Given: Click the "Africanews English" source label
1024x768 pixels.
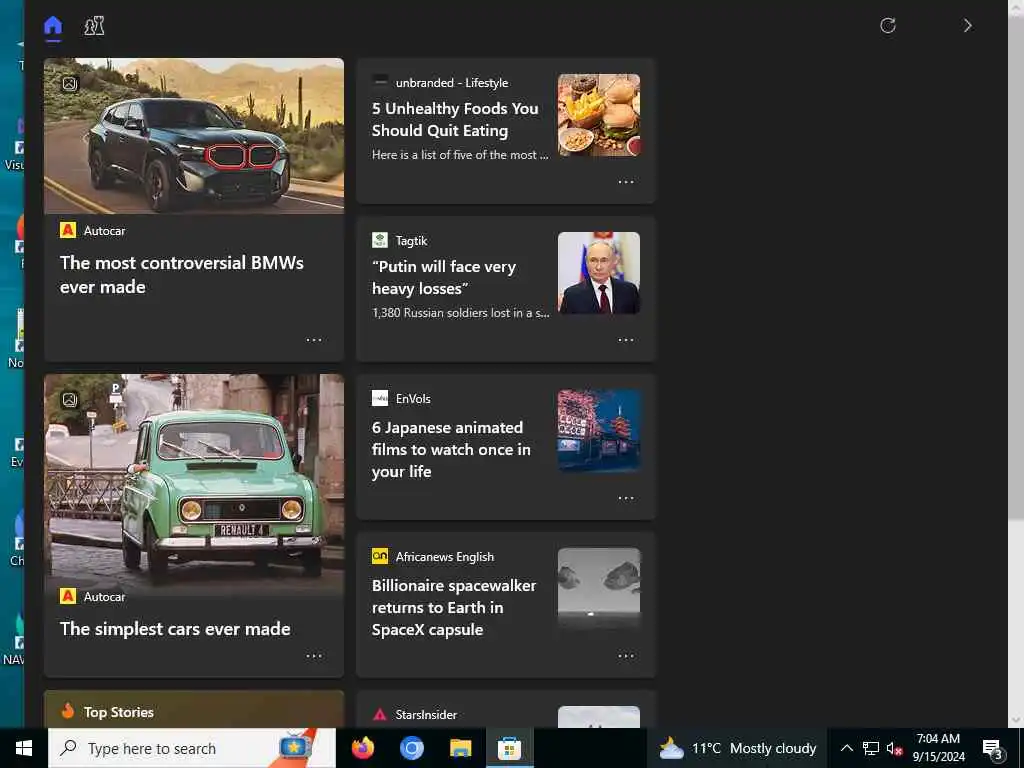Looking at the screenshot, I should point(445,557).
